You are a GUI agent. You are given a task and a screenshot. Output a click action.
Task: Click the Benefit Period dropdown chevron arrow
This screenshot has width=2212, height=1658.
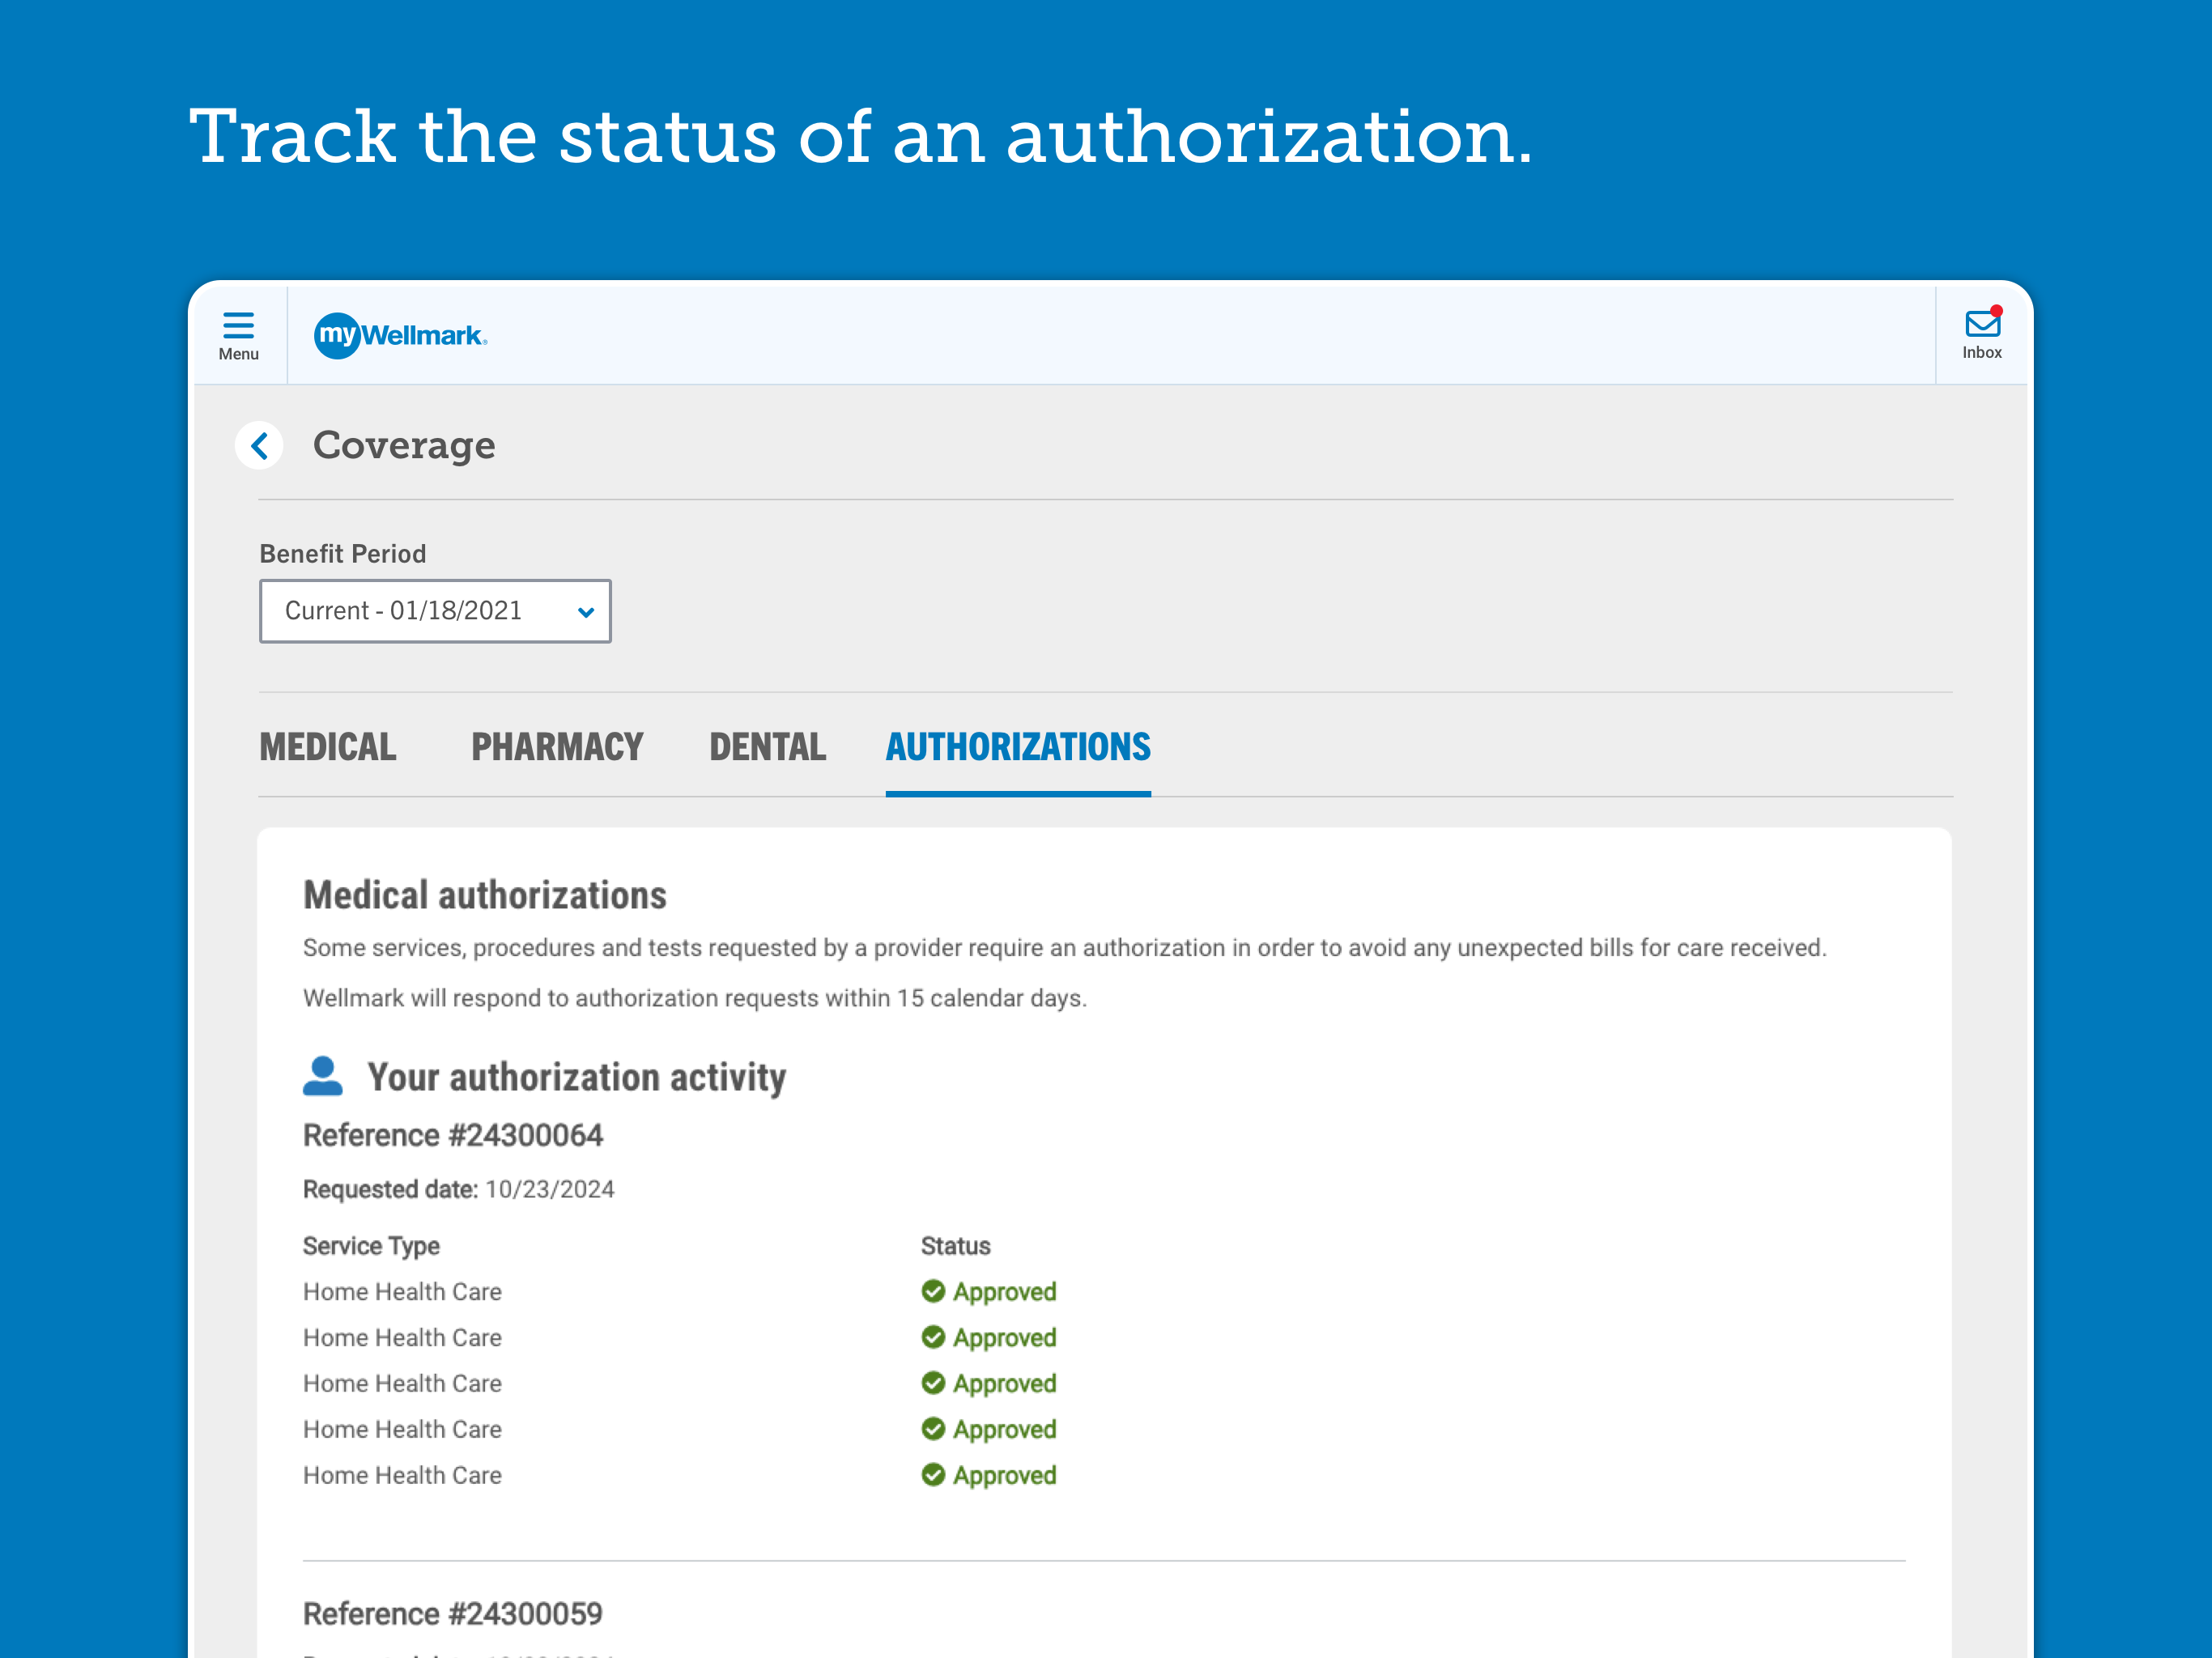point(586,612)
